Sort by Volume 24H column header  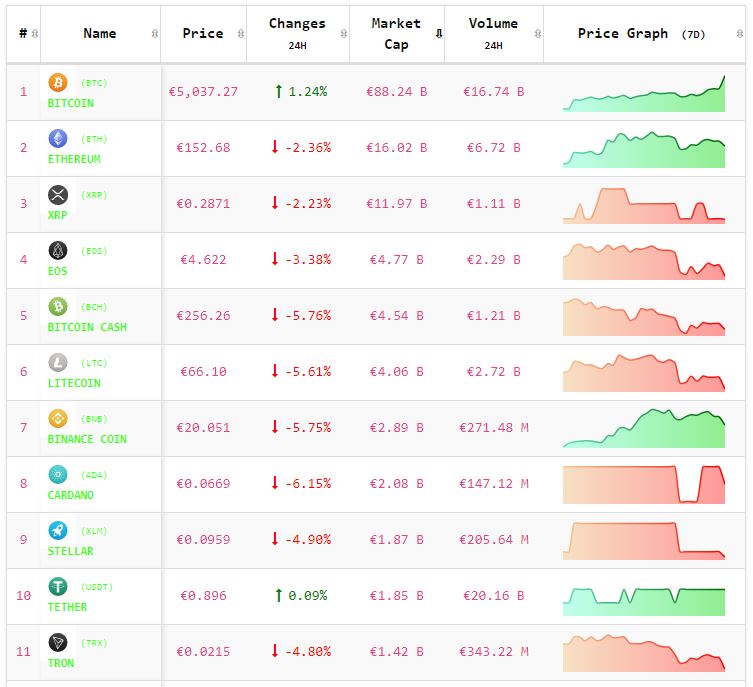click(x=493, y=34)
